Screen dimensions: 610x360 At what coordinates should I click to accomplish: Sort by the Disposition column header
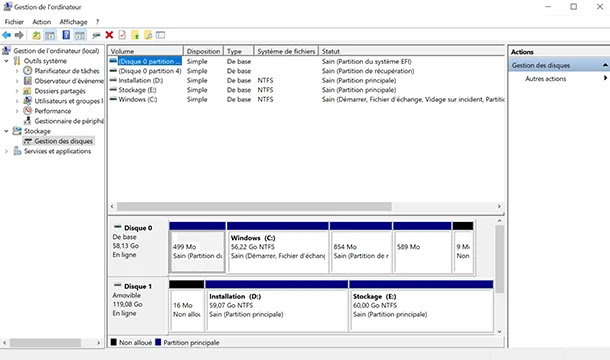click(x=203, y=51)
